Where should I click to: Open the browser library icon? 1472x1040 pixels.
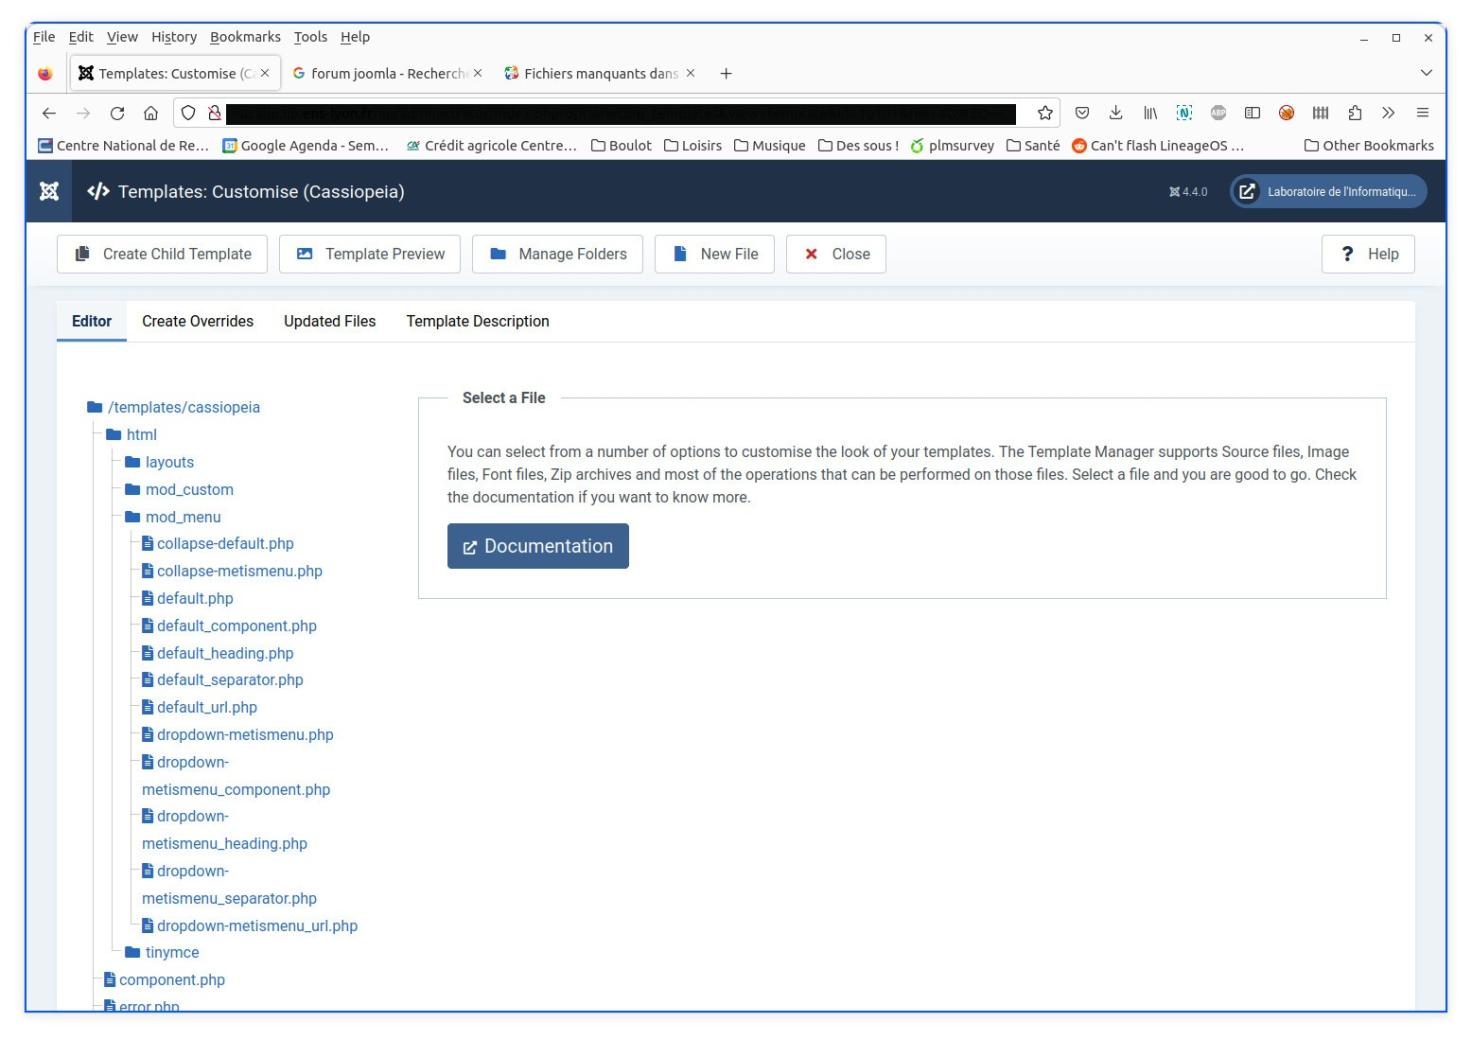[1150, 113]
